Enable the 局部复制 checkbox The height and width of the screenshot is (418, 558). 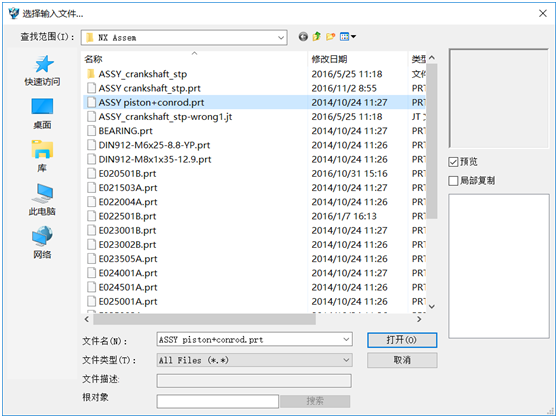tap(453, 181)
